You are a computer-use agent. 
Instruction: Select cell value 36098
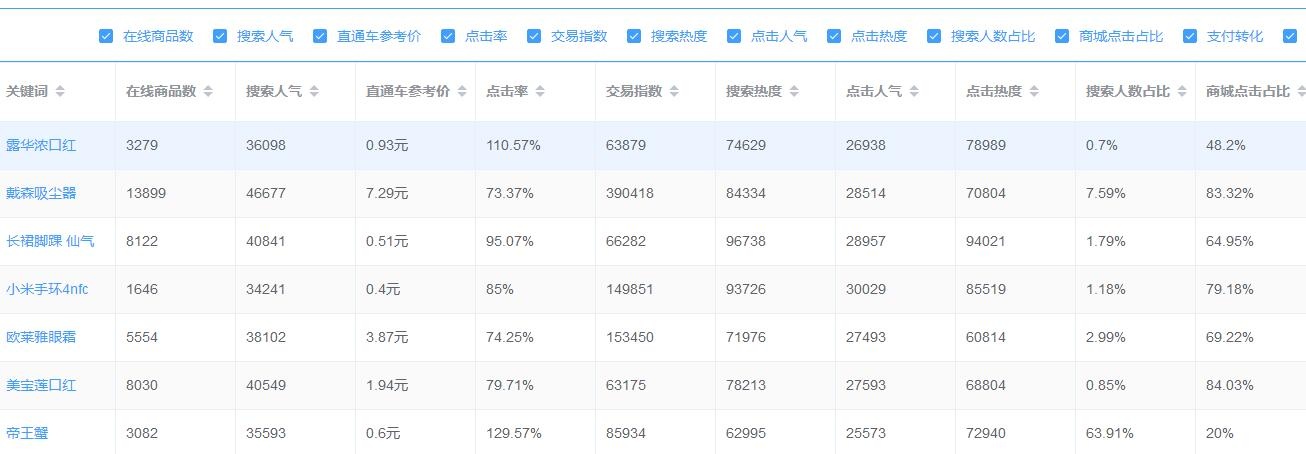pyautogui.click(x=266, y=145)
